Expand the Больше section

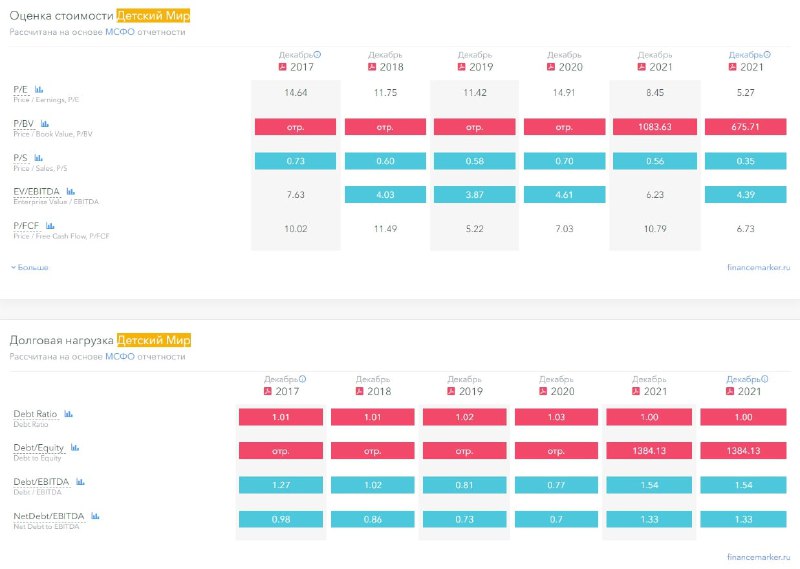point(30,267)
